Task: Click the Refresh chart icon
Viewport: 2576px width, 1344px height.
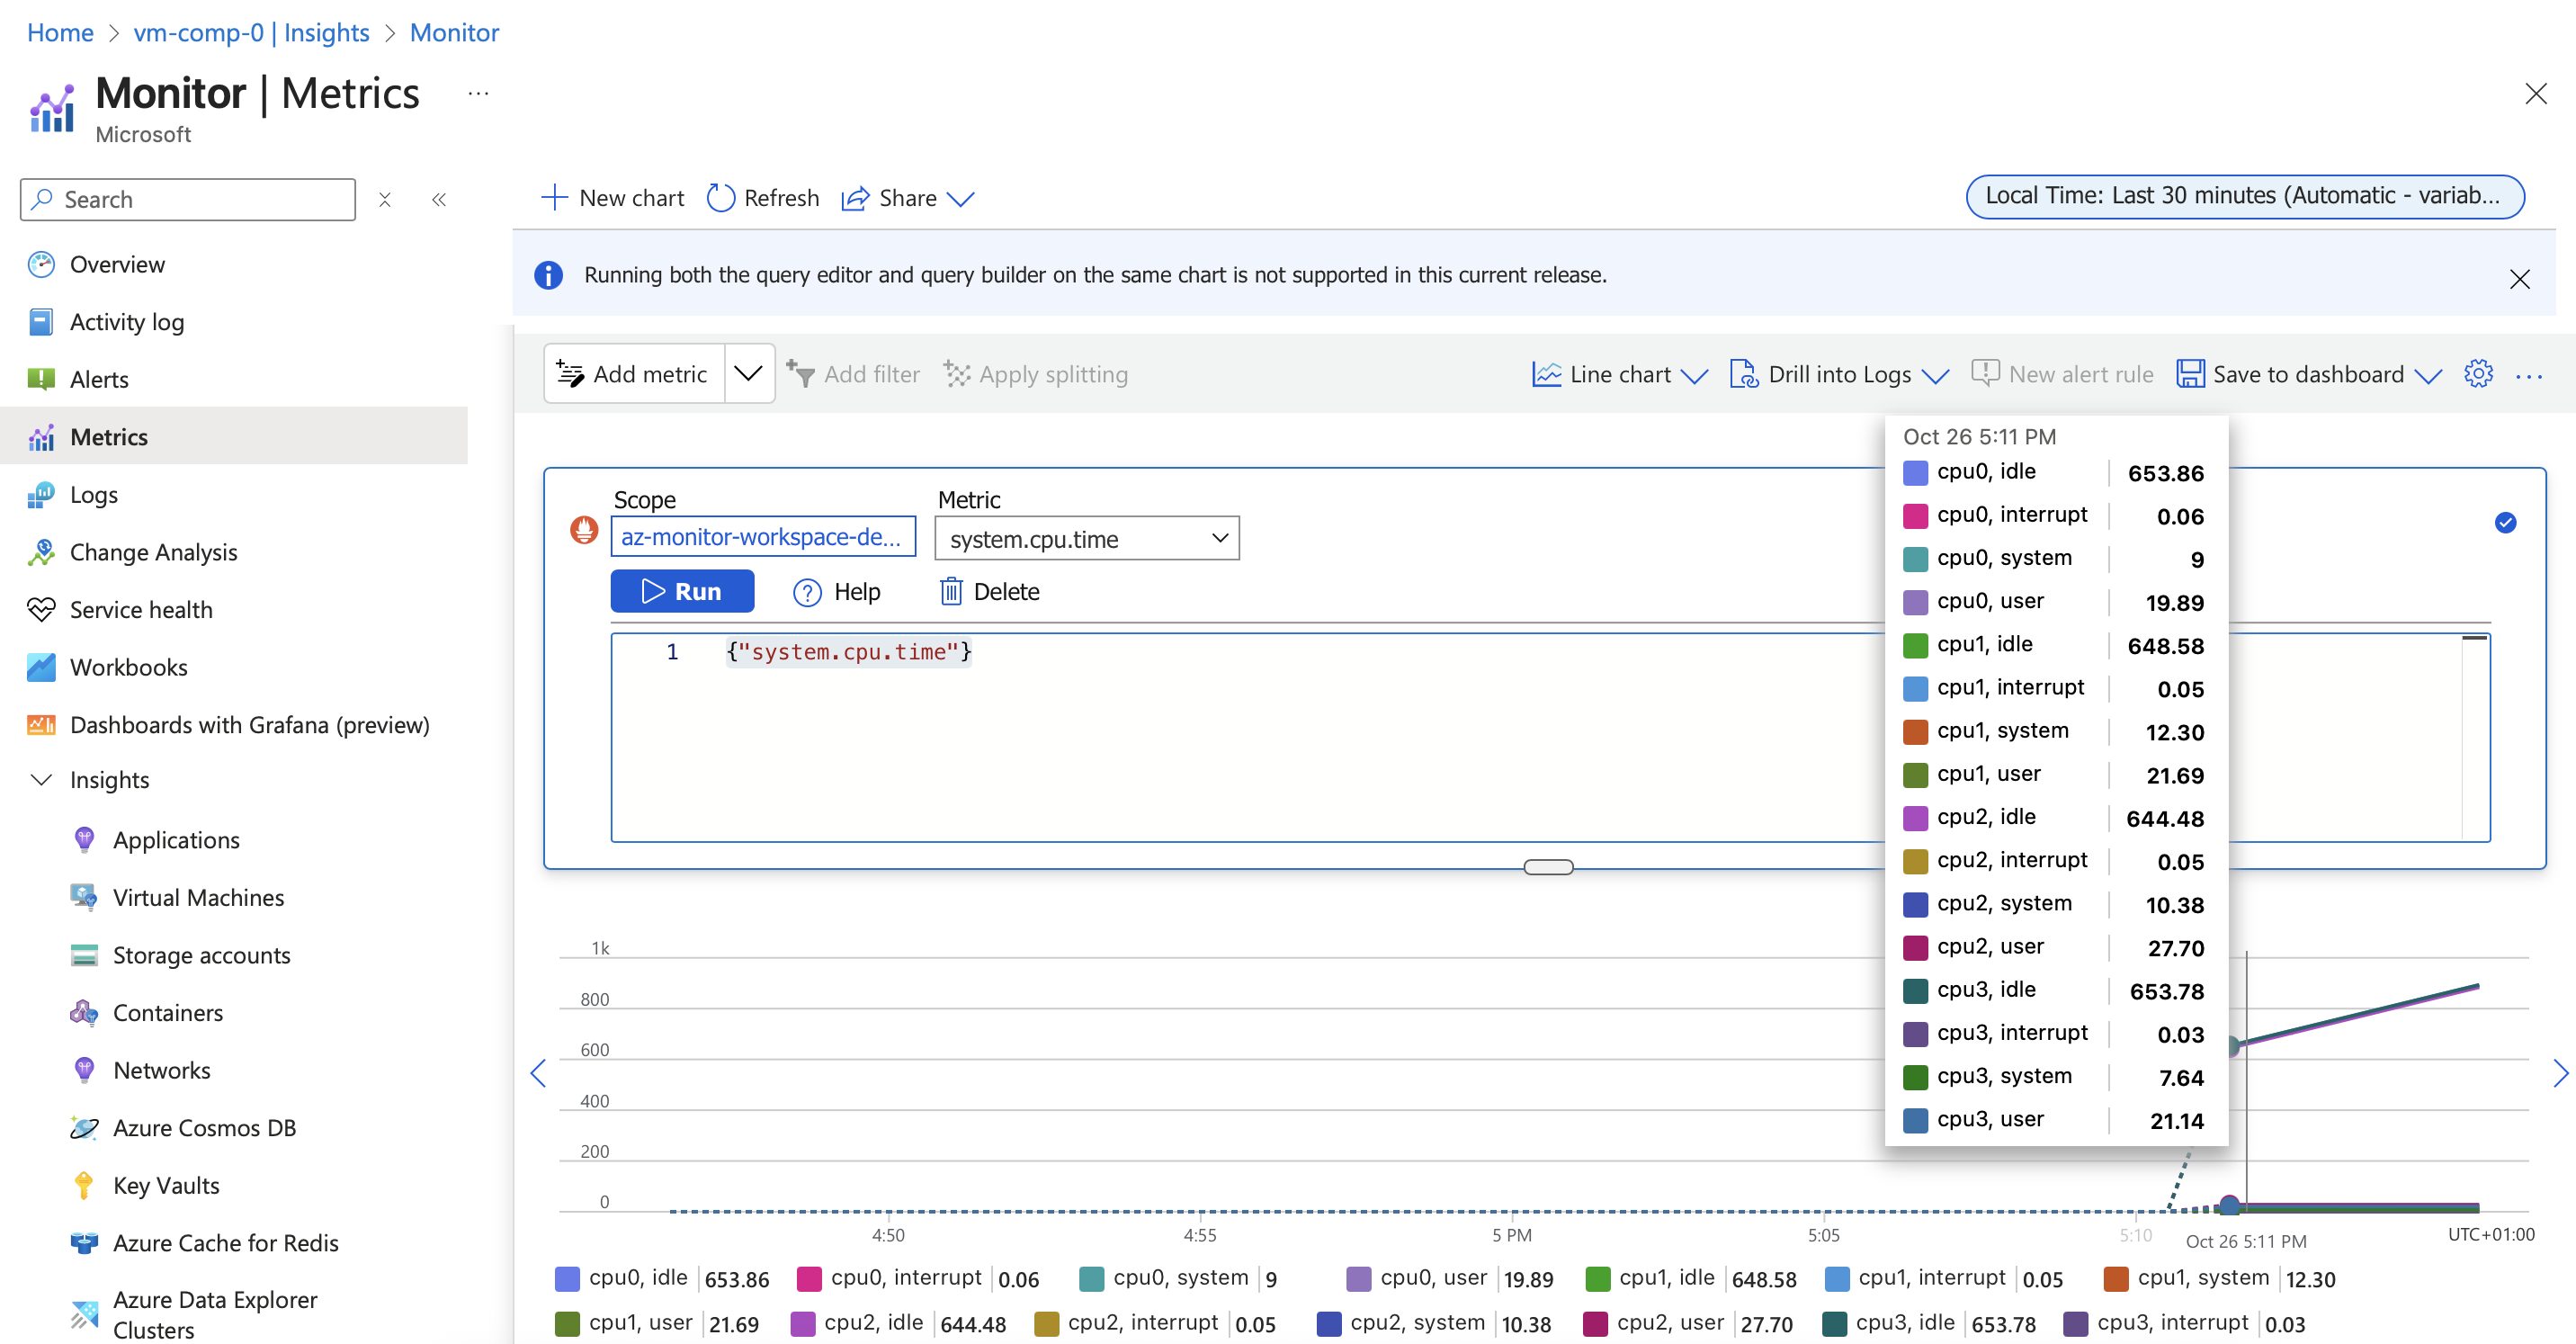Action: [x=722, y=198]
